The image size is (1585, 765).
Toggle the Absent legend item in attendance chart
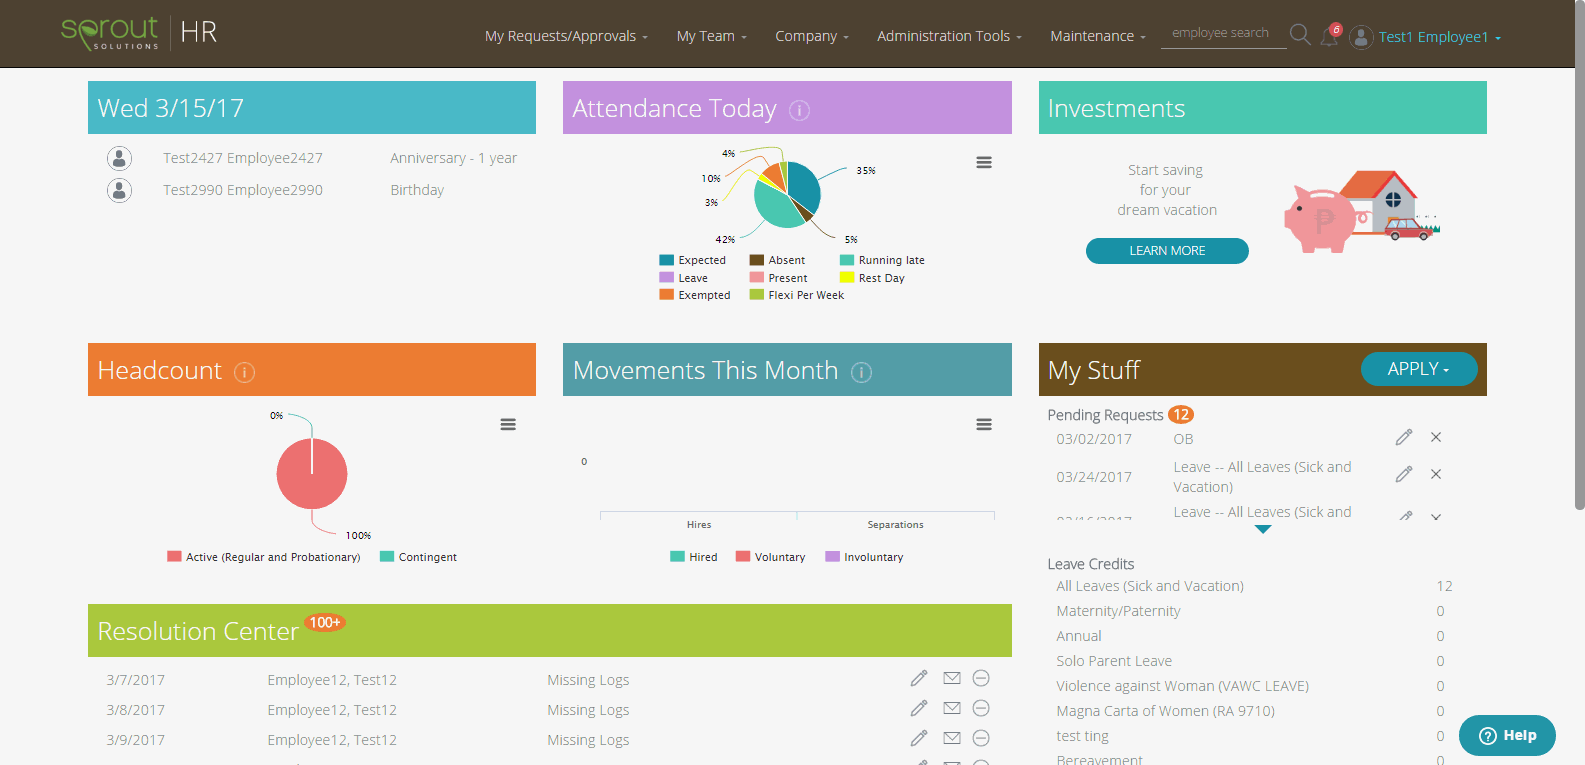(777, 260)
